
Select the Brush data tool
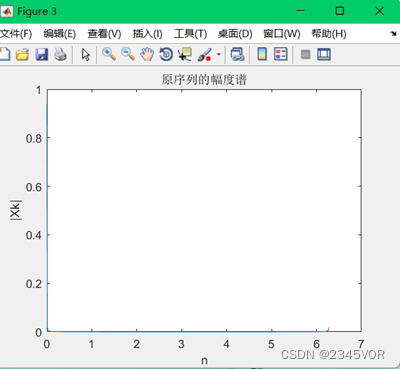[204, 55]
